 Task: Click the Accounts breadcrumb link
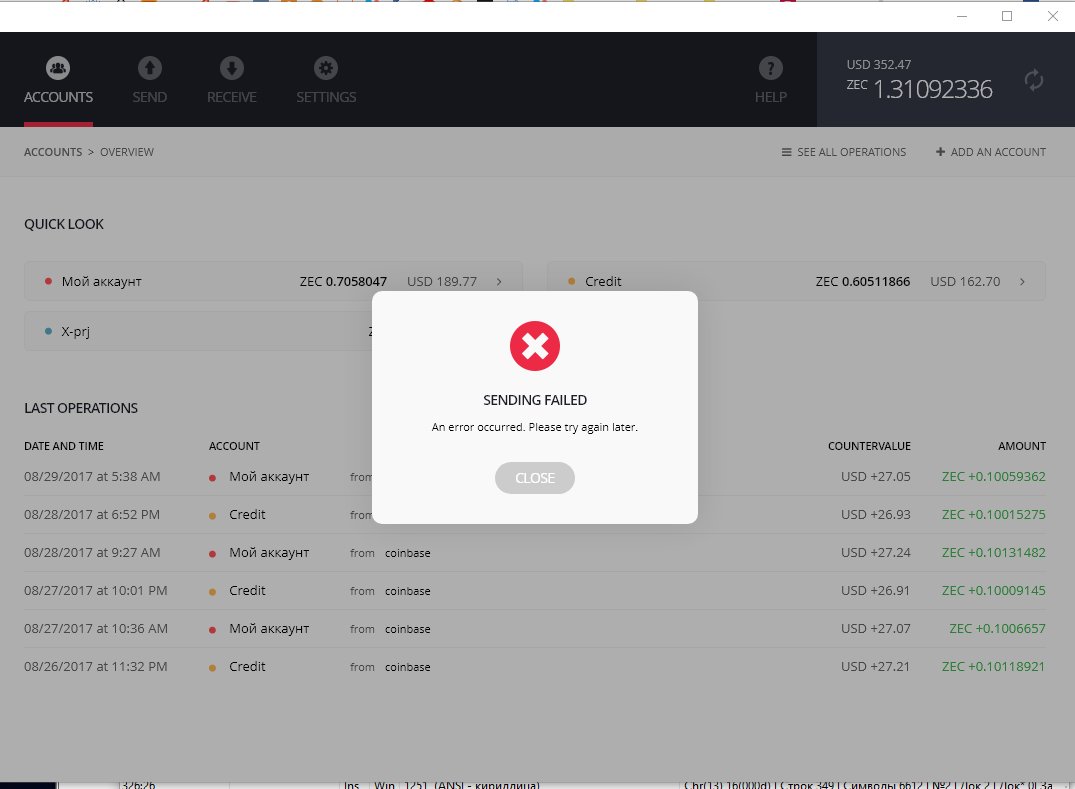[53, 152]
